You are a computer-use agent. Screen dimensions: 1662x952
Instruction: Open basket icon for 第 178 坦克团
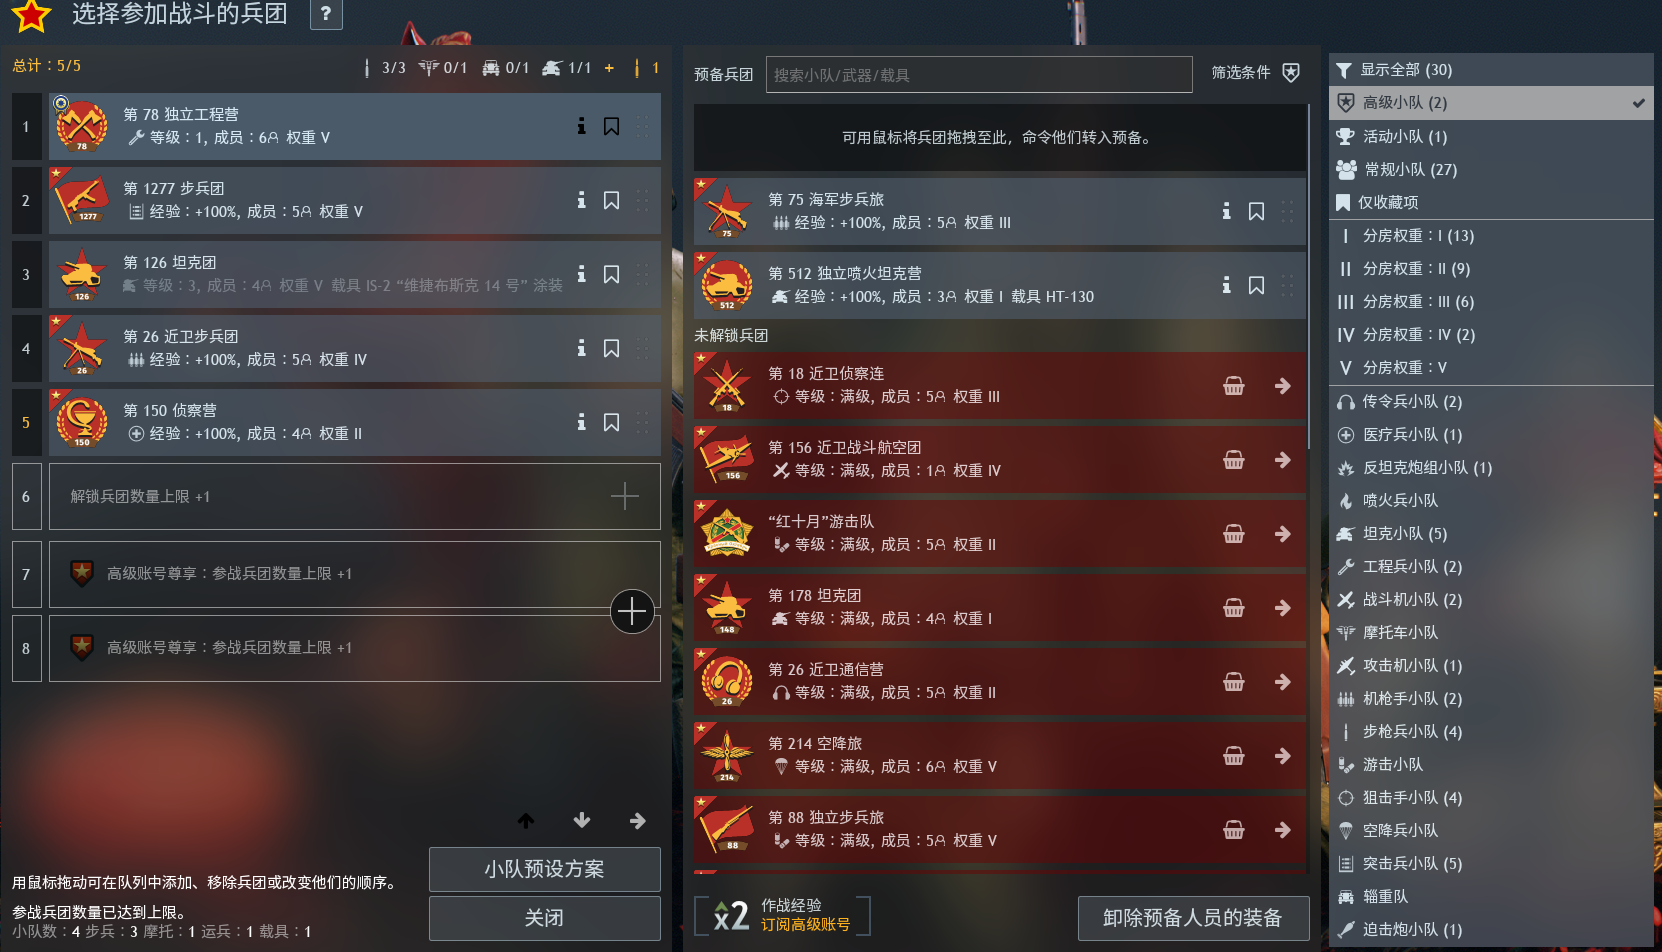pos(1234,608)
